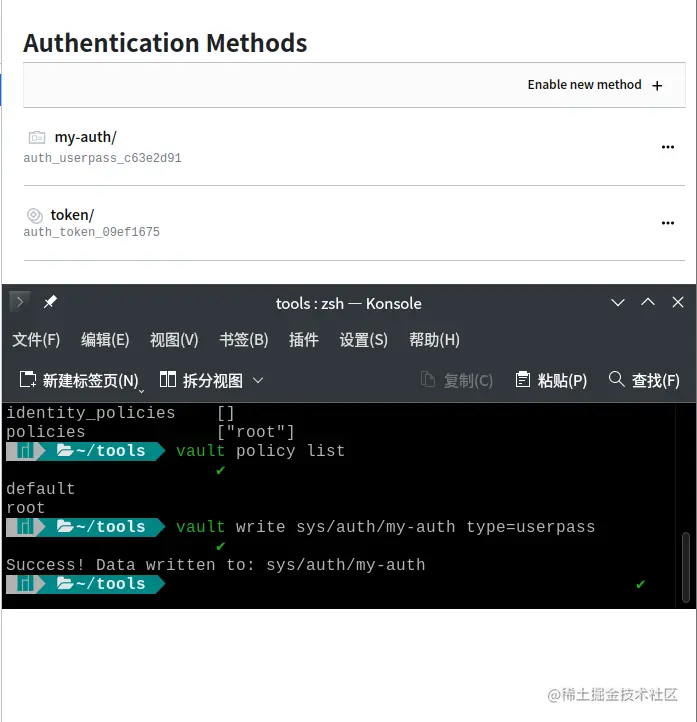Click the Enable new method link

tap(594, 85)
